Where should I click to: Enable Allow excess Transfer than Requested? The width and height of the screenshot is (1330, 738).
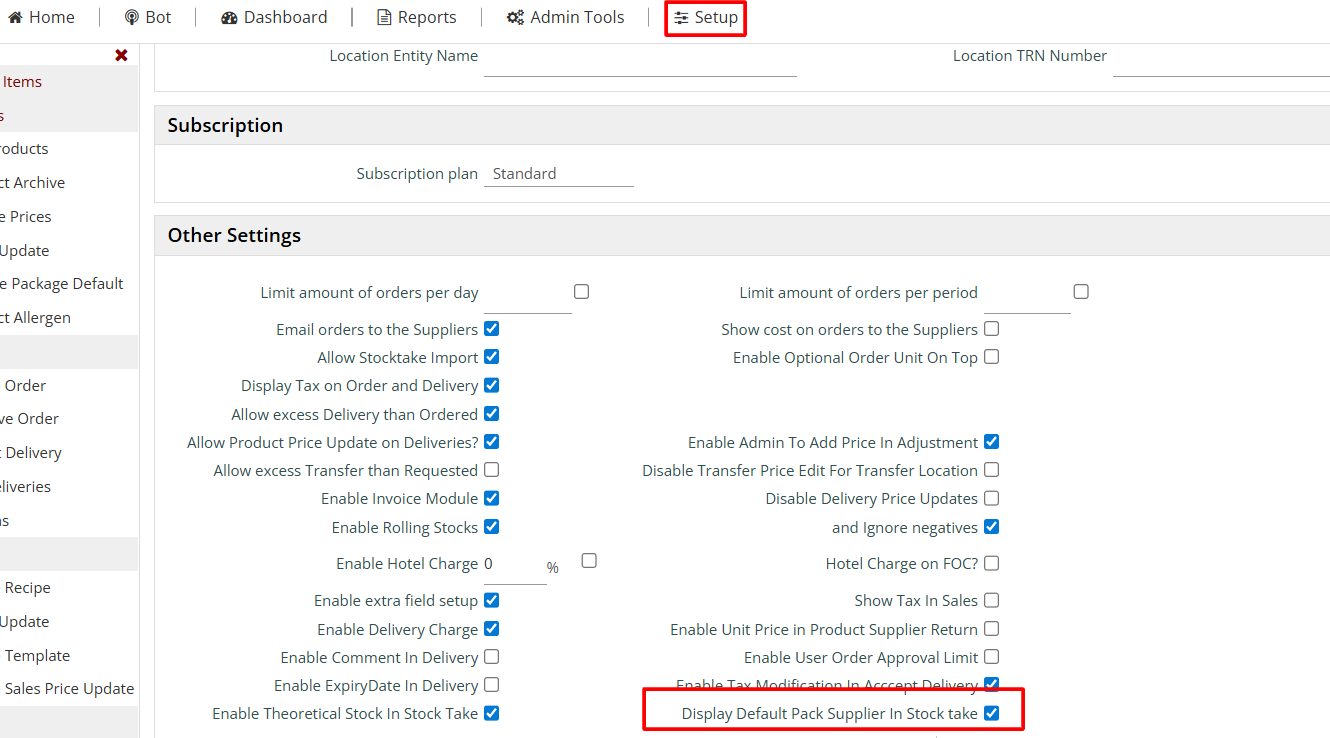[x=491, y=469]
